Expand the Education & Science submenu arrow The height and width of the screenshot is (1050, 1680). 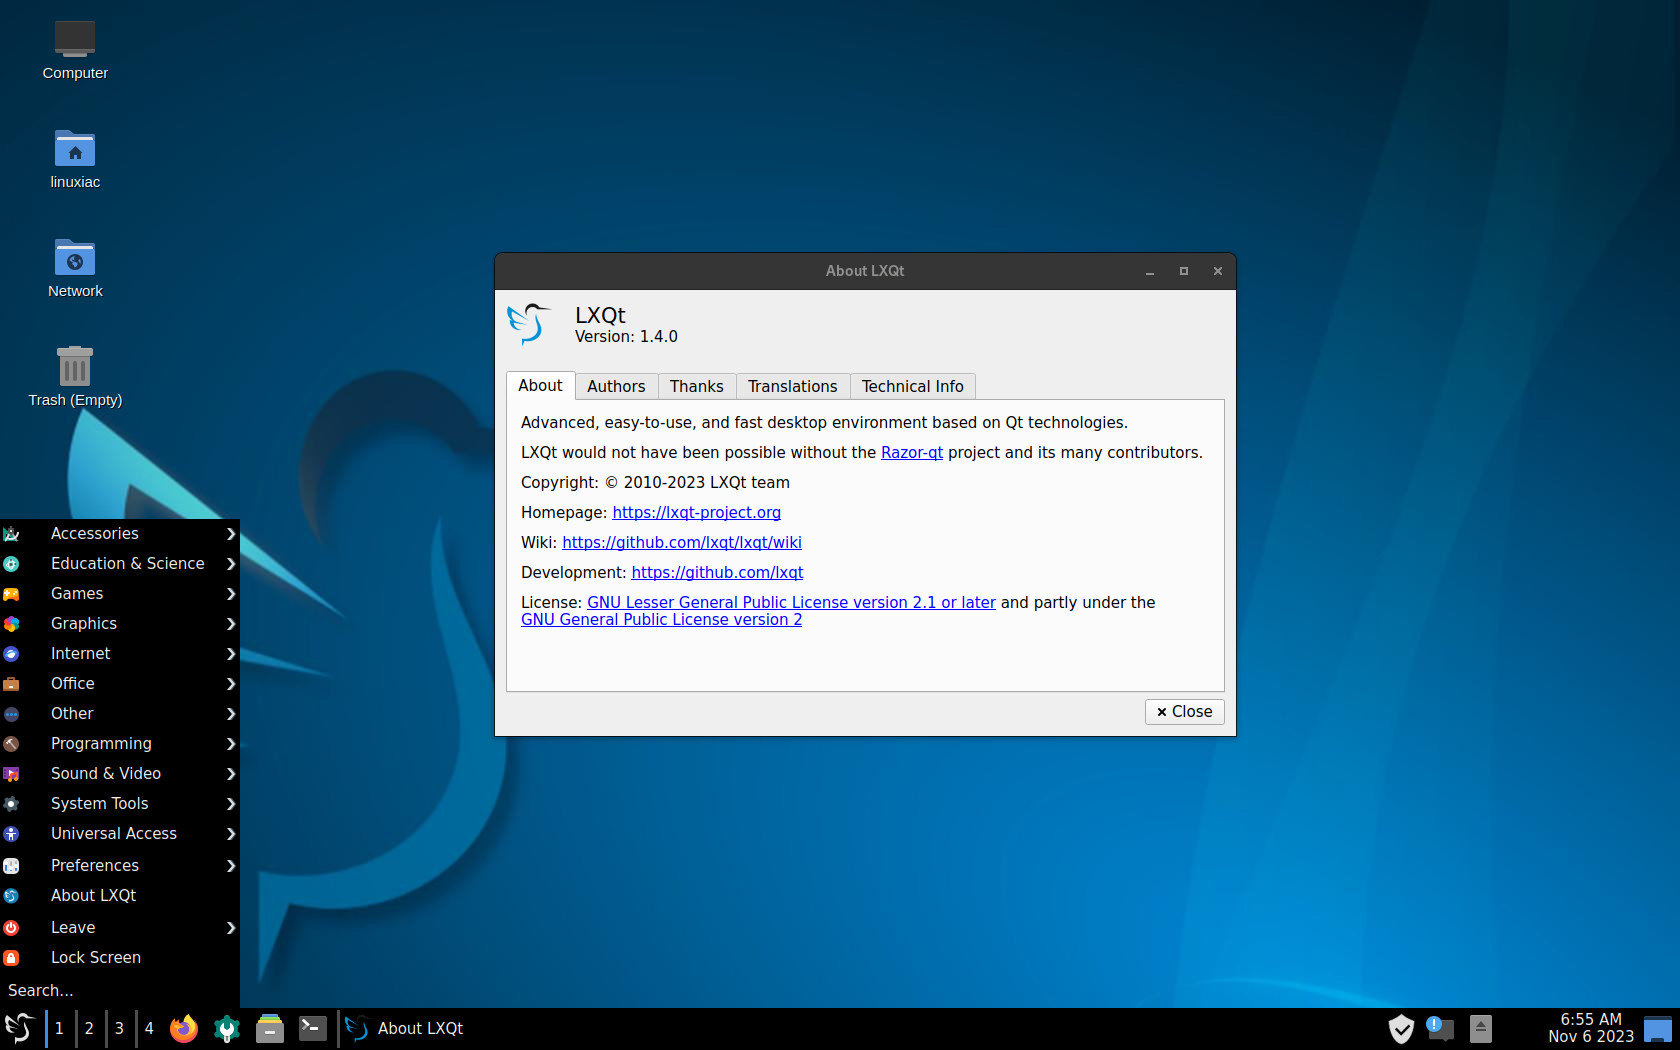[231, 564]
